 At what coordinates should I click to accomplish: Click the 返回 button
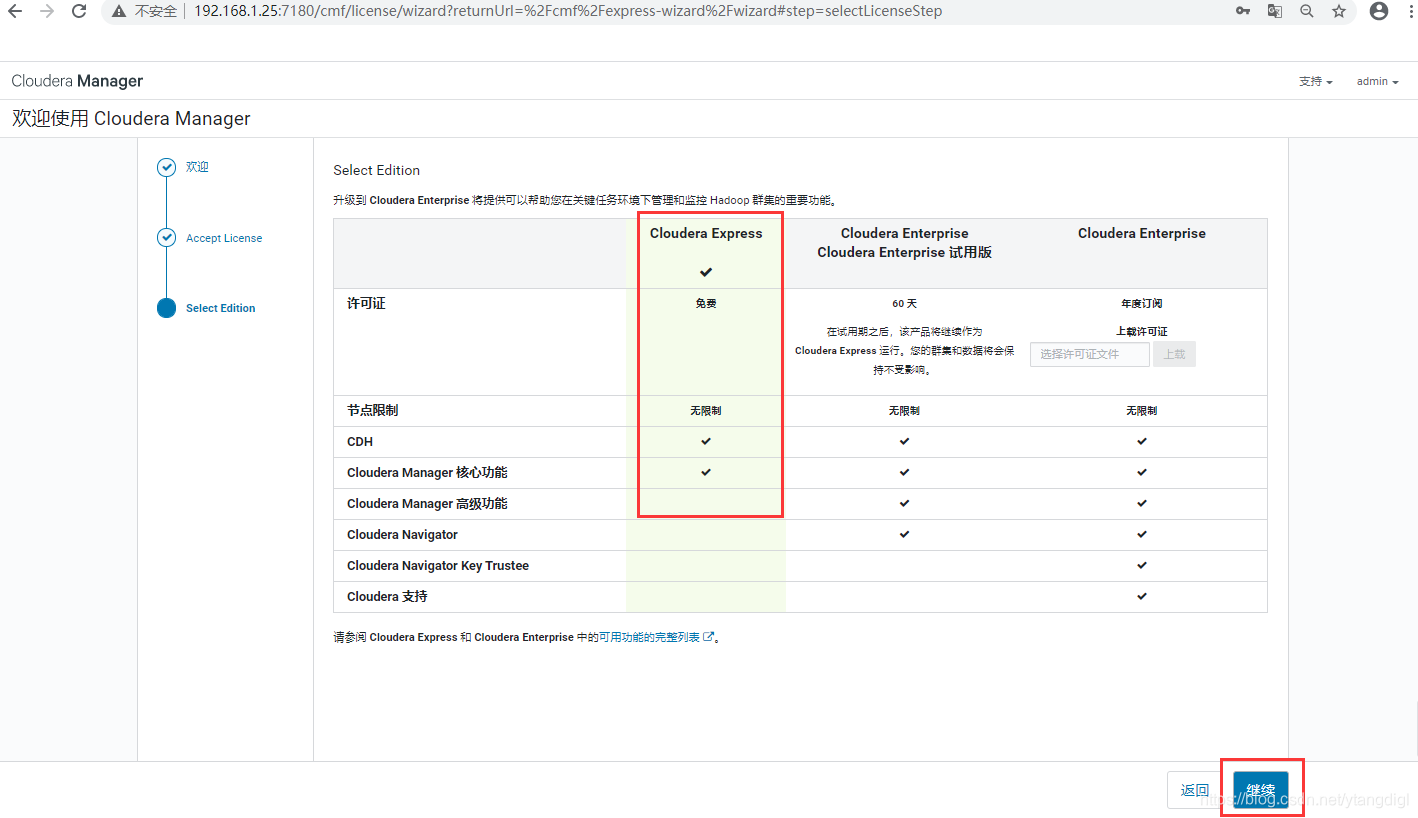[1195, 790]
